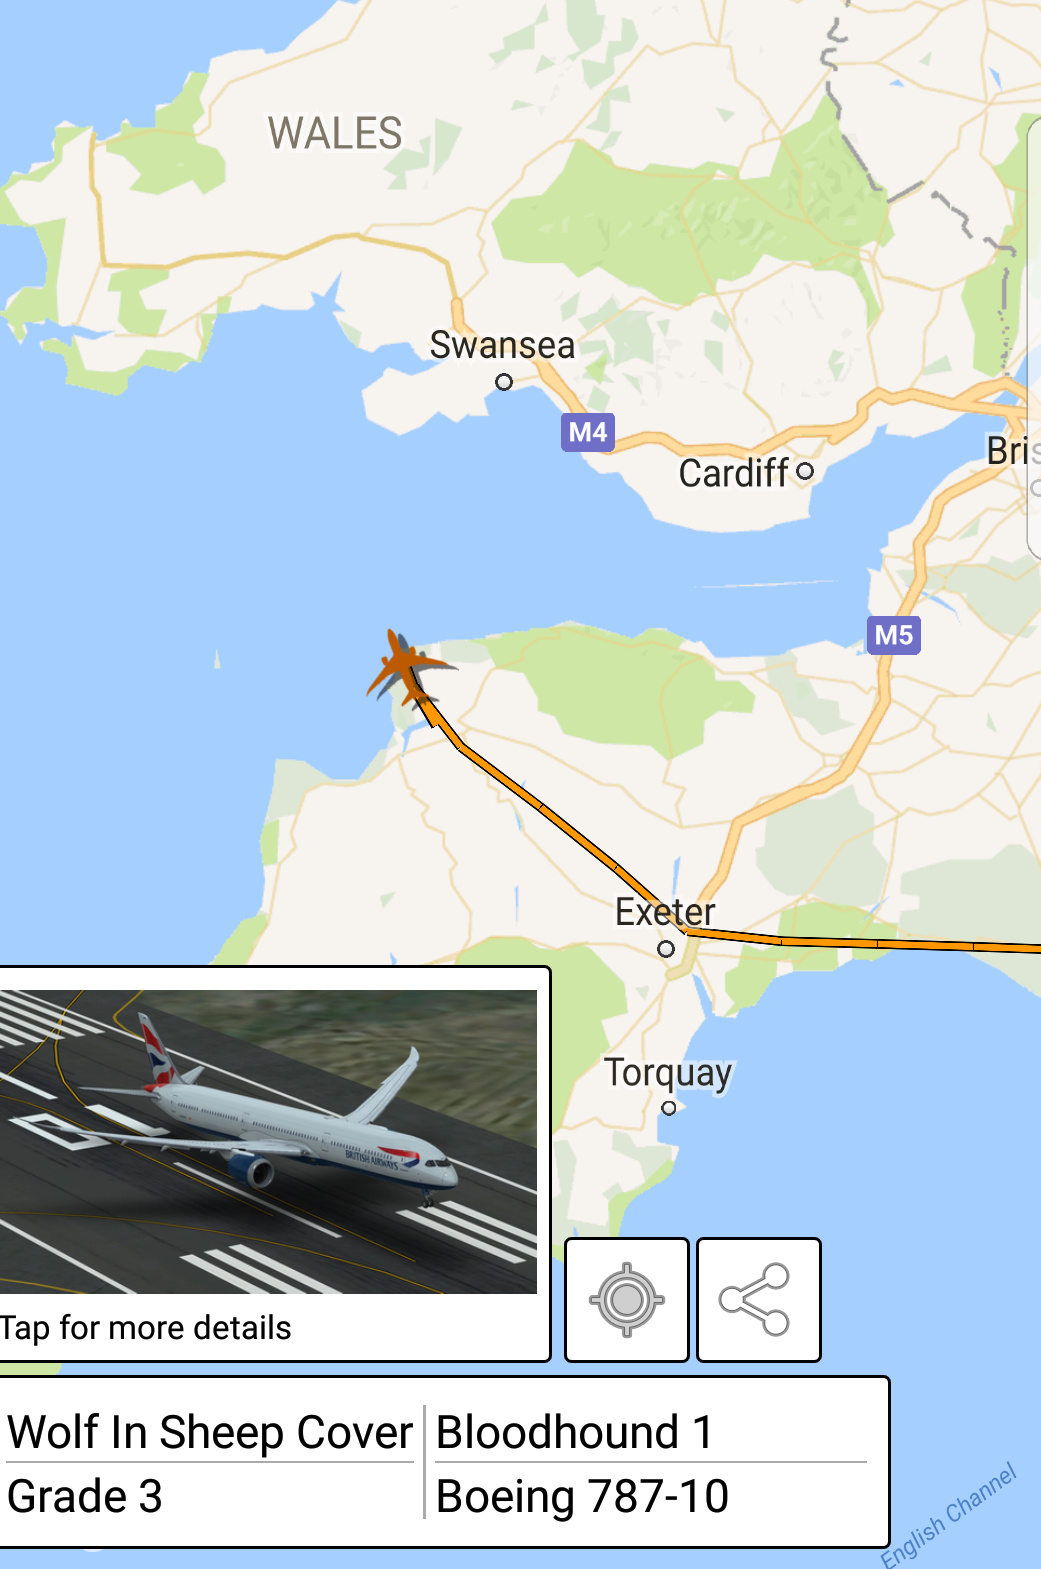Open the partially hidden panel at right edge
Viewport: 1041px width, 1569px height.
(x=1034, y=336)
